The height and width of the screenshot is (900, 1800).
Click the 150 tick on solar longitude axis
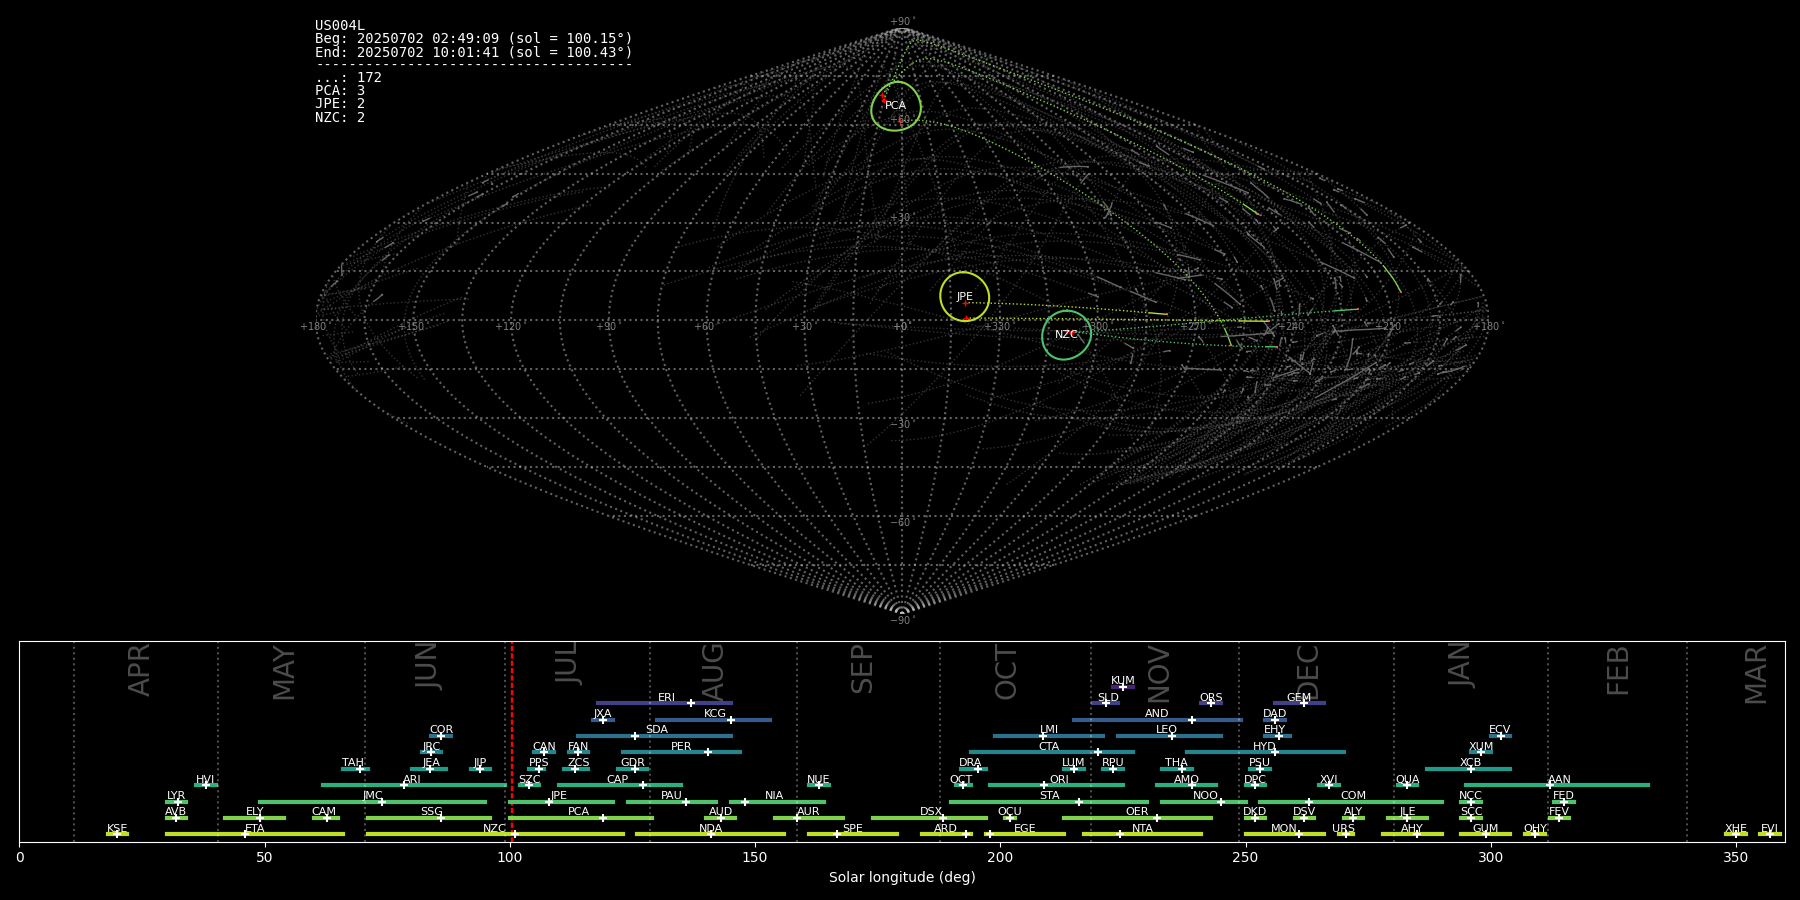pos(755,857)
